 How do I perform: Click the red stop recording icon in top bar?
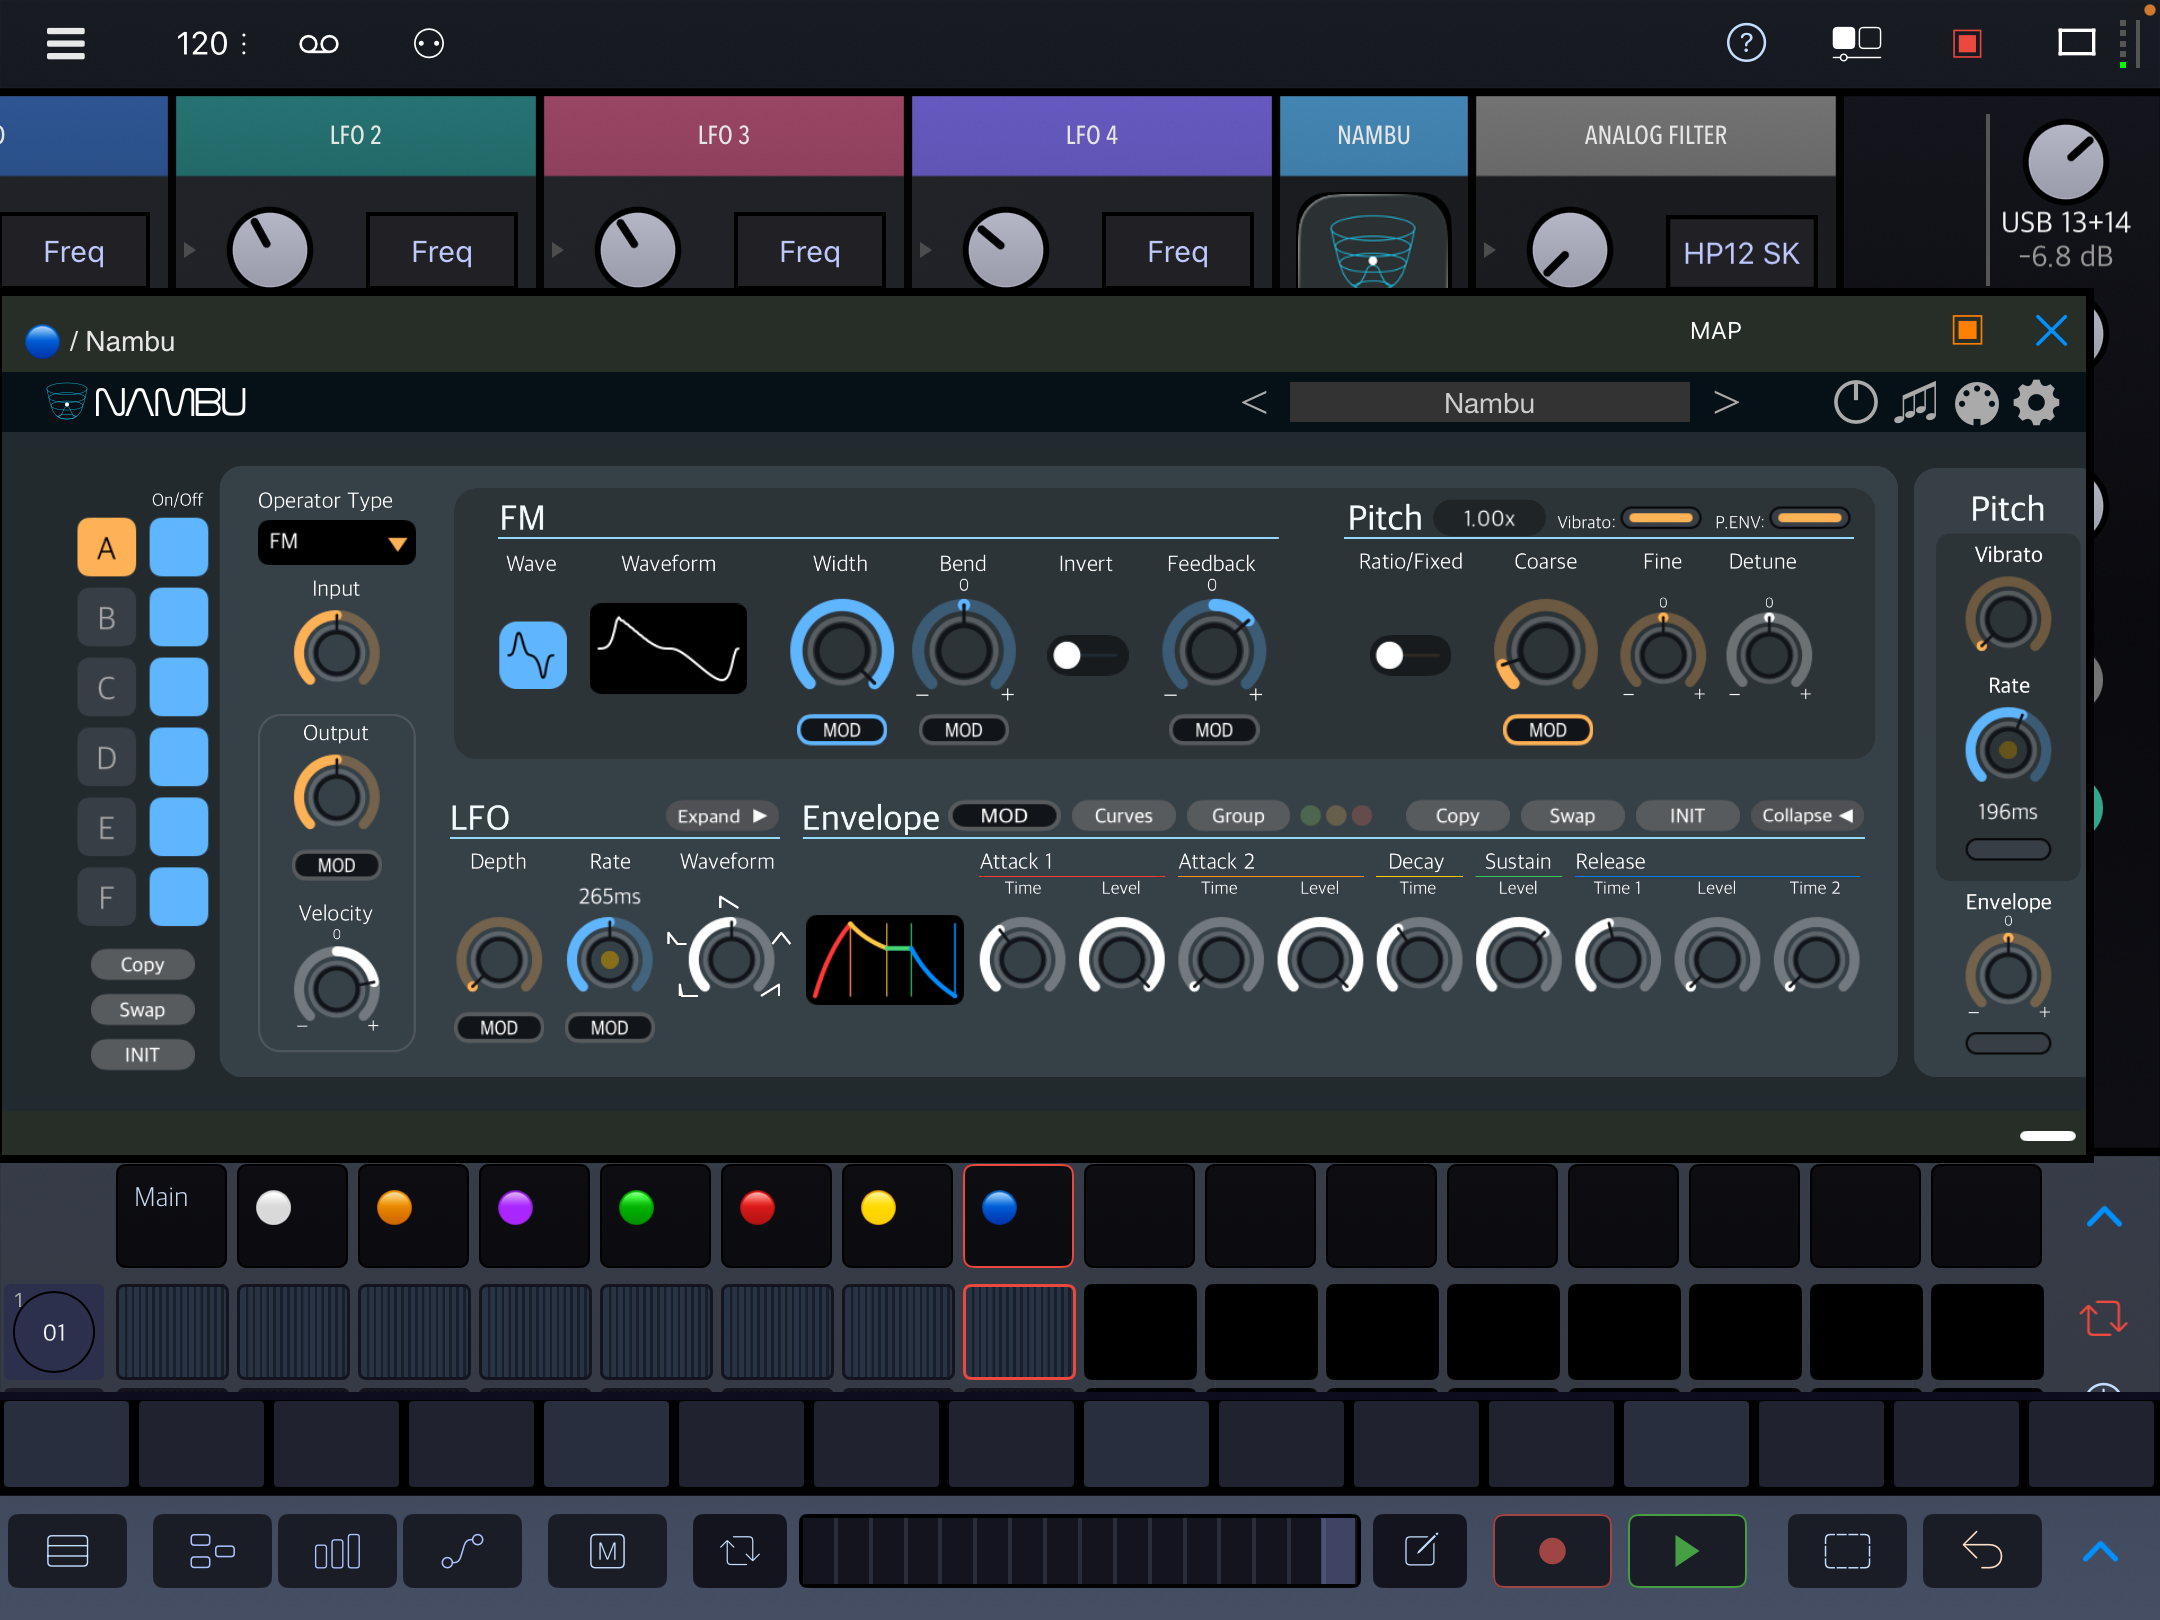(1967, 43)
